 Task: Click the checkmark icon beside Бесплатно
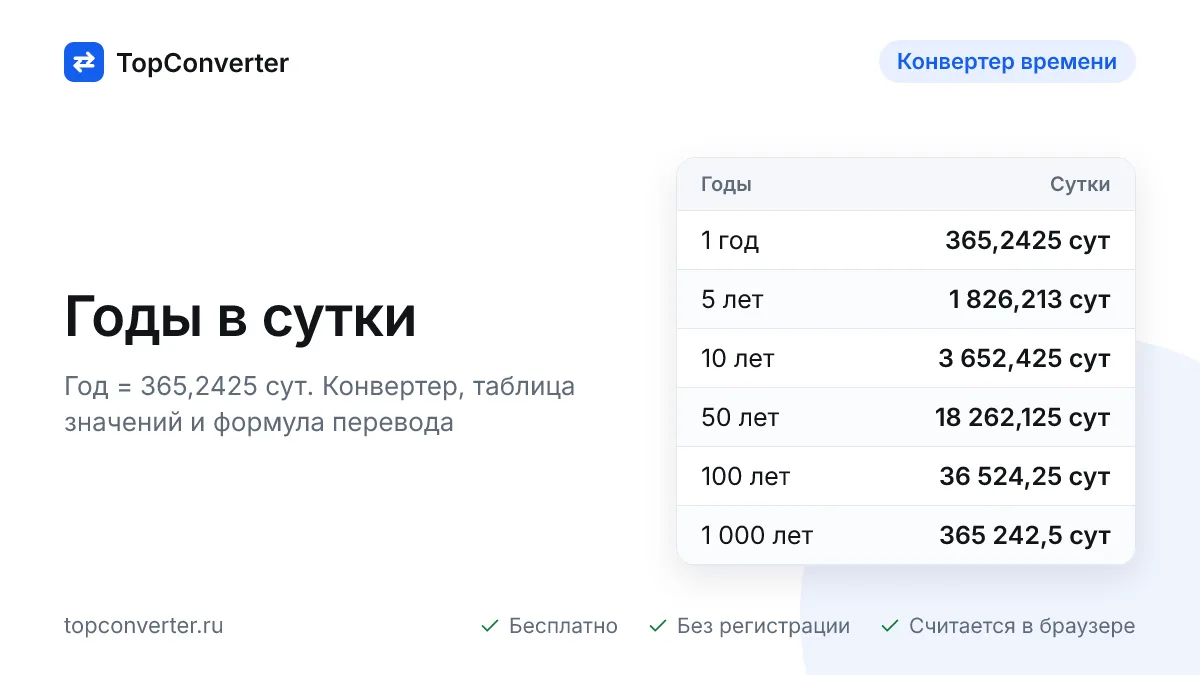coord(490,626)
